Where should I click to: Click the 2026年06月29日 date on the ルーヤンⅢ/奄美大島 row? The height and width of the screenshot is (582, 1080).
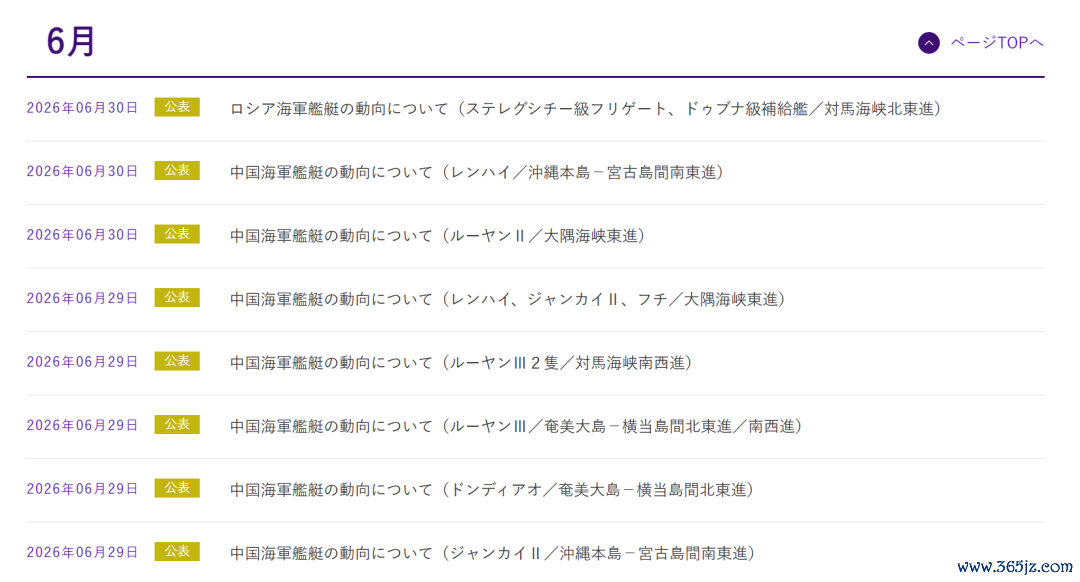pyautogui.click(x=82, y=426)
